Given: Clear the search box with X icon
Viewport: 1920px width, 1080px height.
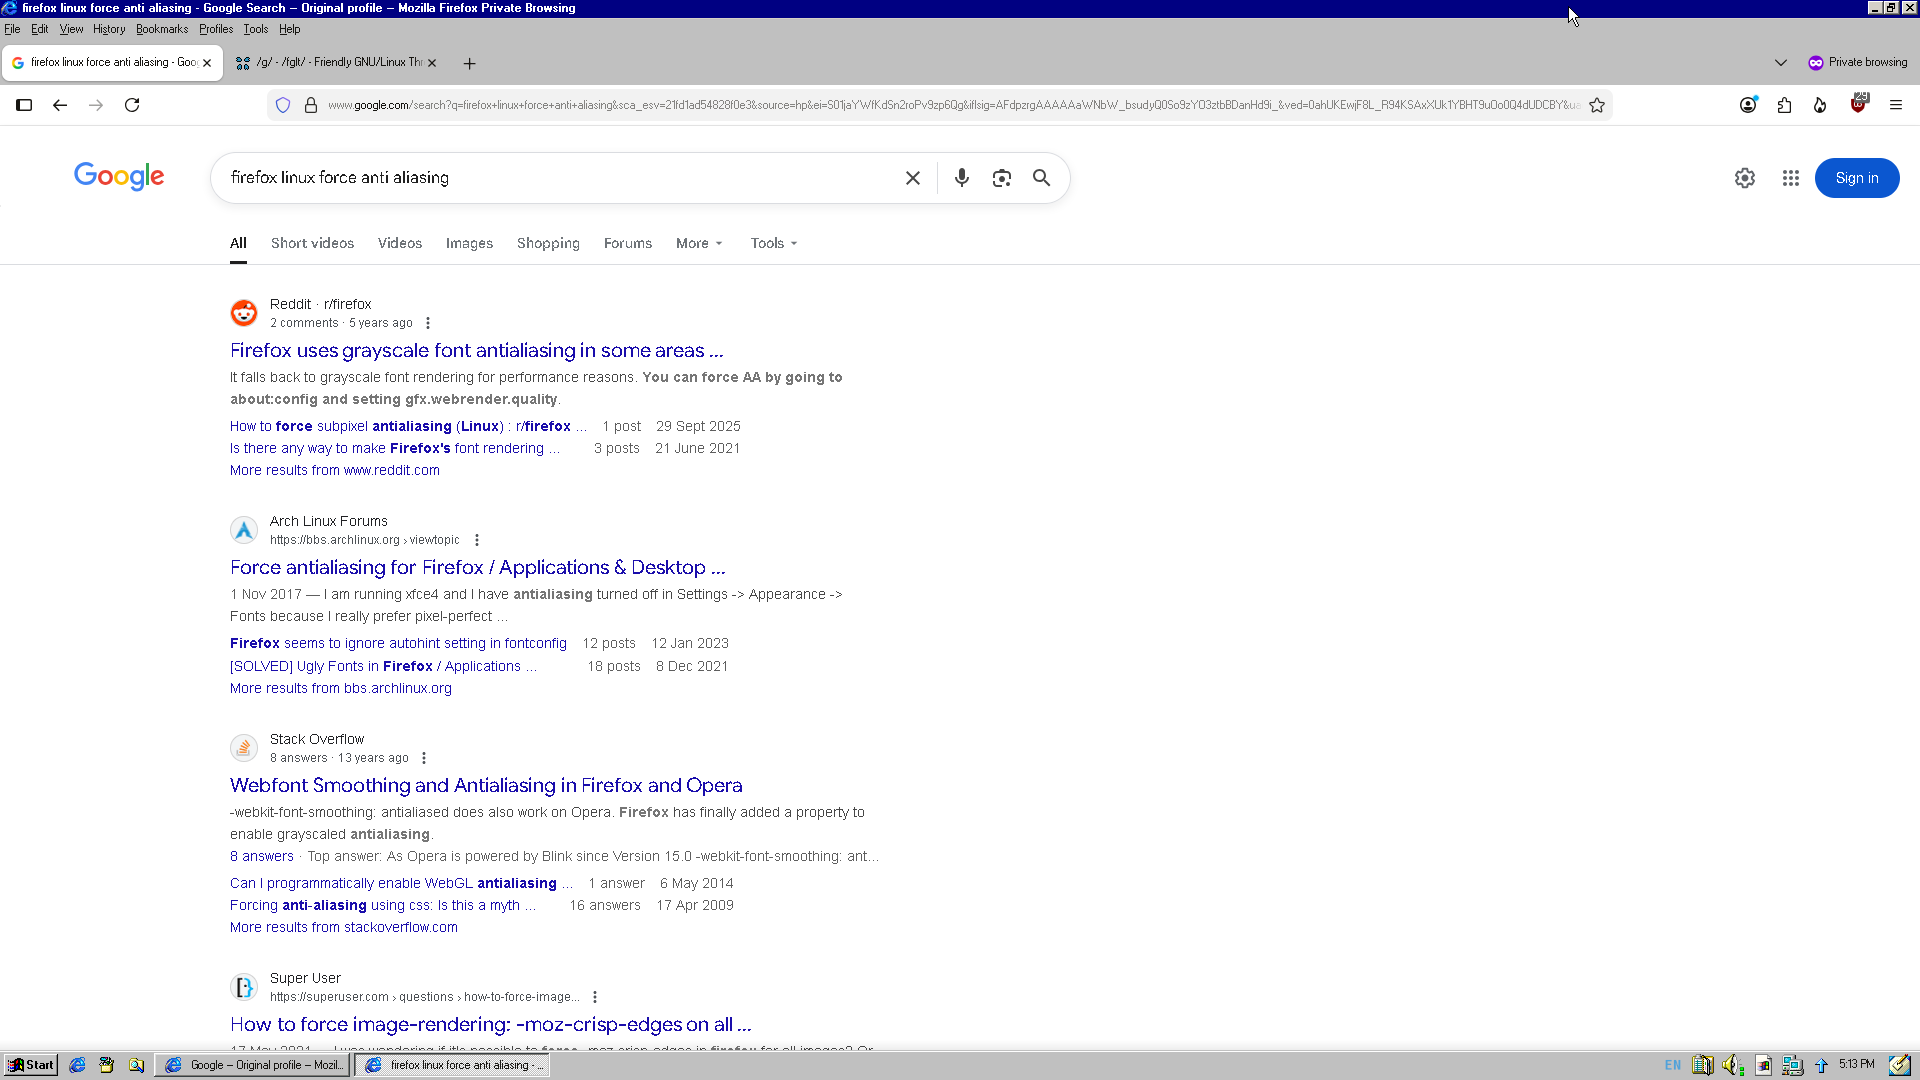Looking at the screenshot, I should click(x=912, y=178).
